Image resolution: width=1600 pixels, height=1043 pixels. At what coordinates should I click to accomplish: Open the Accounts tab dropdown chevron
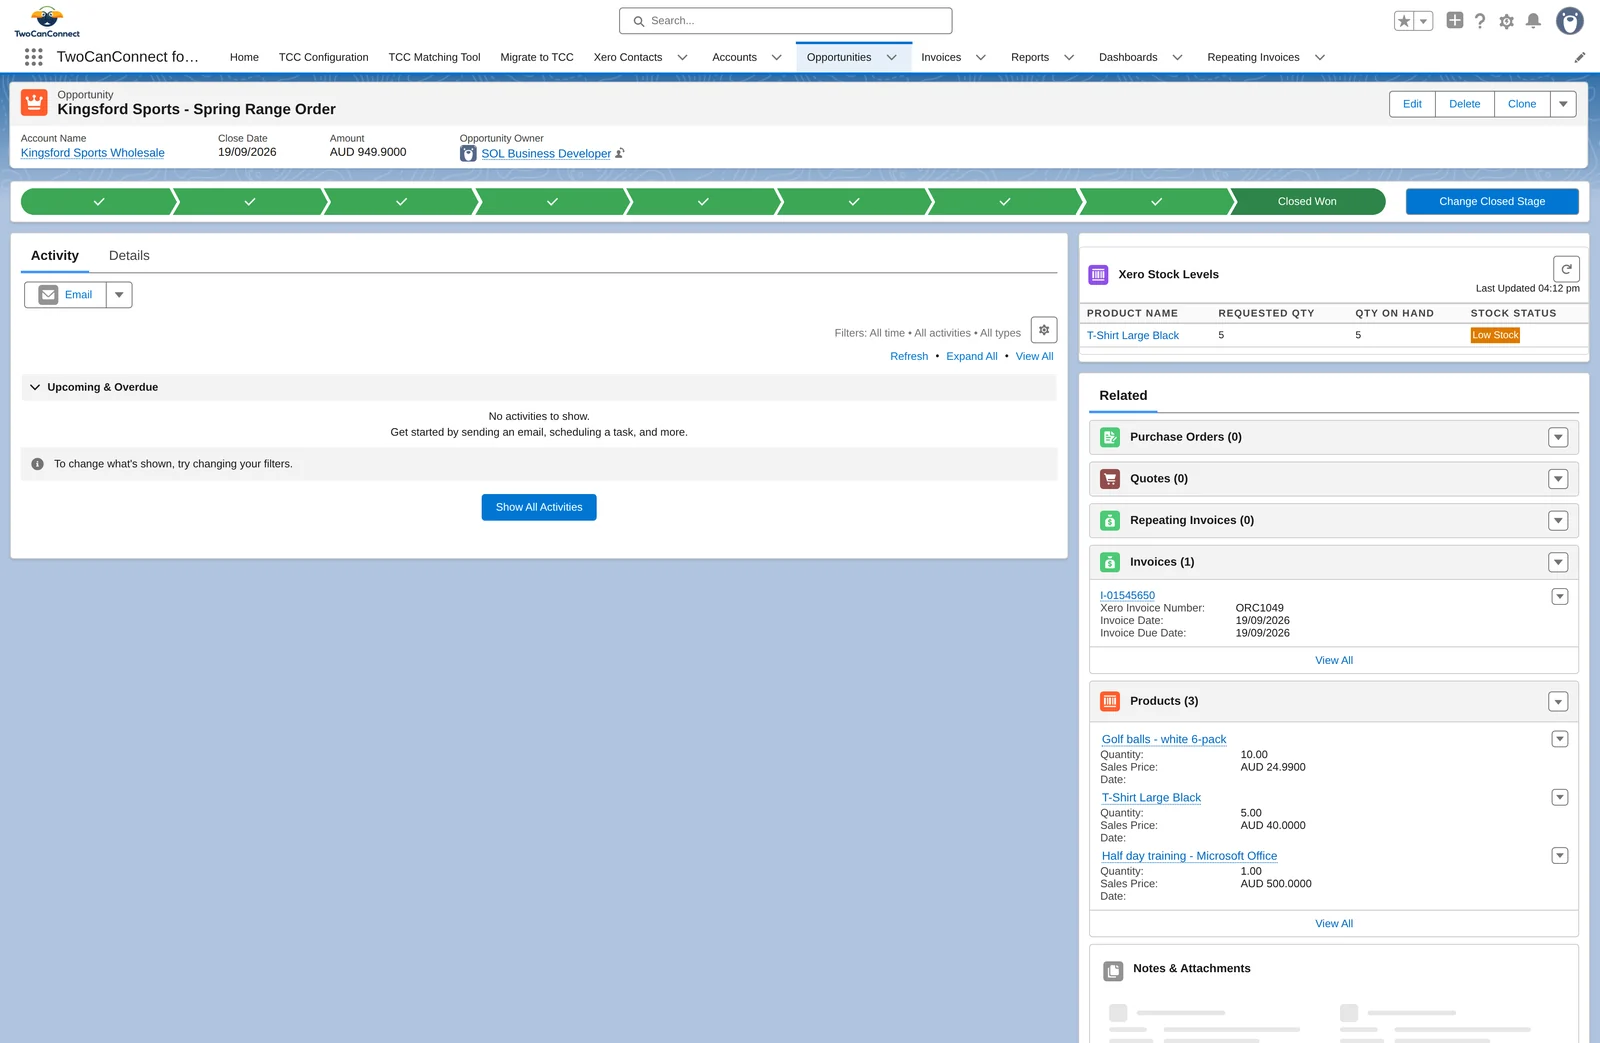coord(776,57)
